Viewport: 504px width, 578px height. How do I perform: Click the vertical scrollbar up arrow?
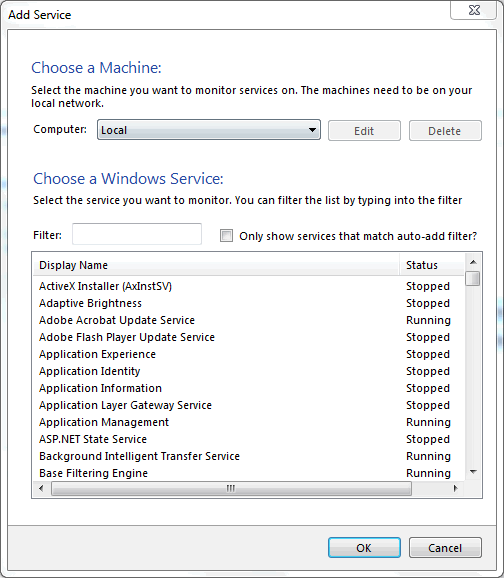pos(473,262)
